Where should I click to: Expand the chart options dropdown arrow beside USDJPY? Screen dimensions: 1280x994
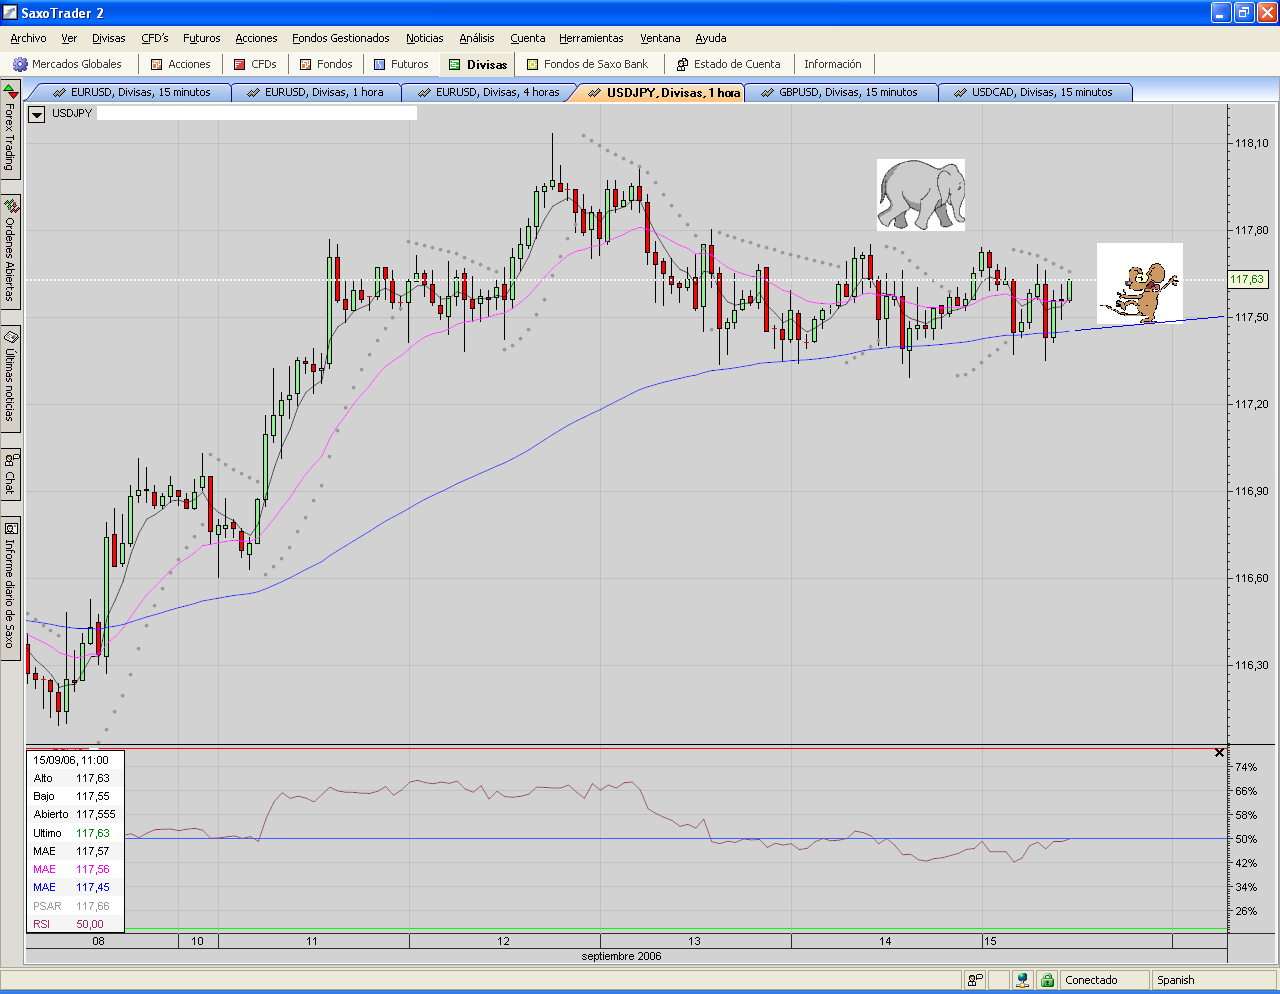(x=37, y=114)
